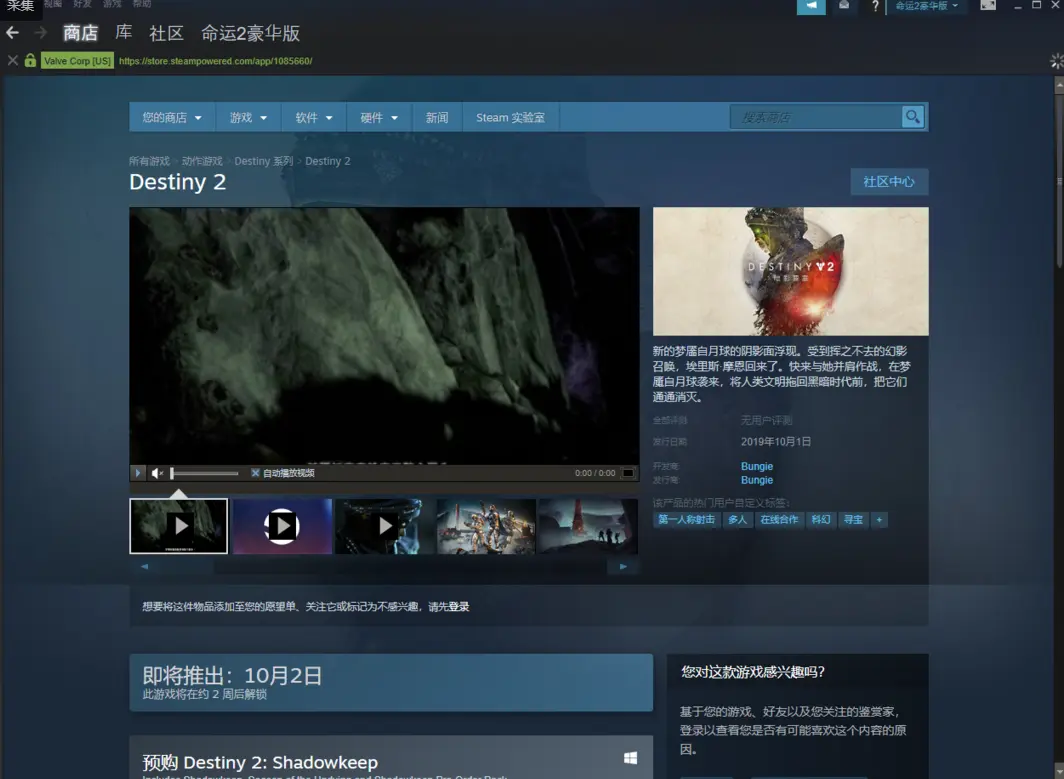
Task: Play the video with the play icon
Action: 138,473
